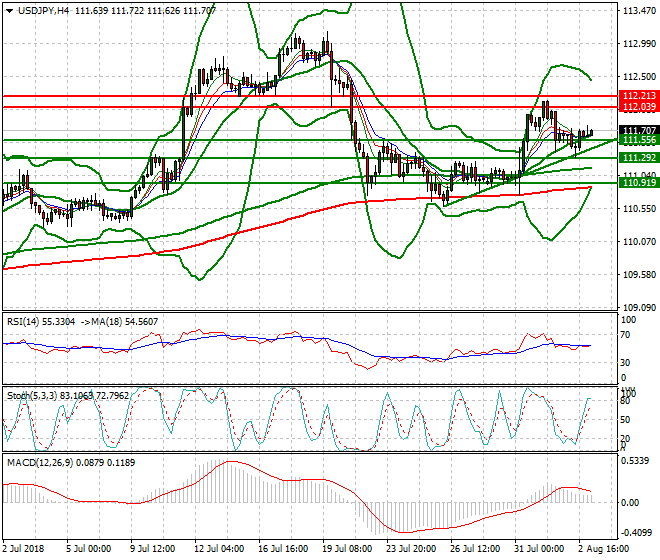Click the RSI scale value 30
Image resolution: width=660 pixels, height=560 pixels.
pyautogui.click(x=626, y=363)
